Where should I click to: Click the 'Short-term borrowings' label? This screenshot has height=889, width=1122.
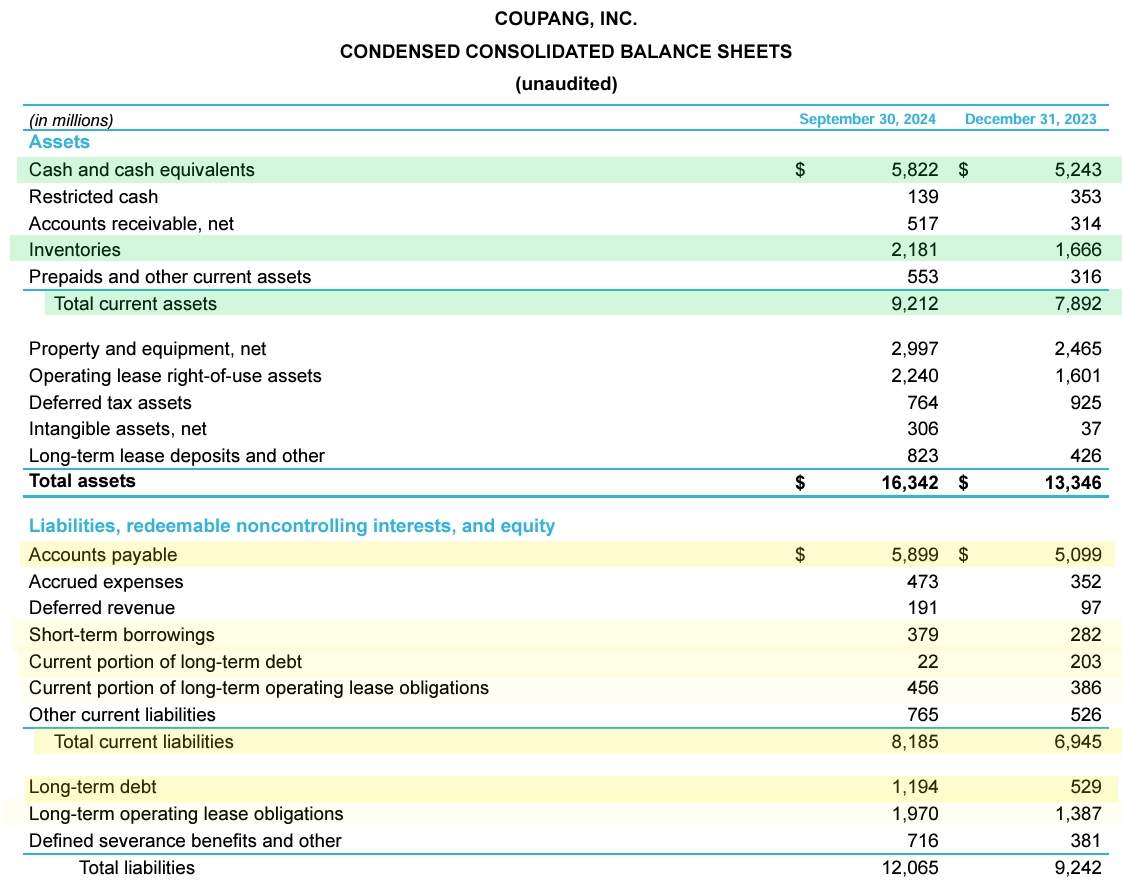pyautogui.click(x=122, y=635)
